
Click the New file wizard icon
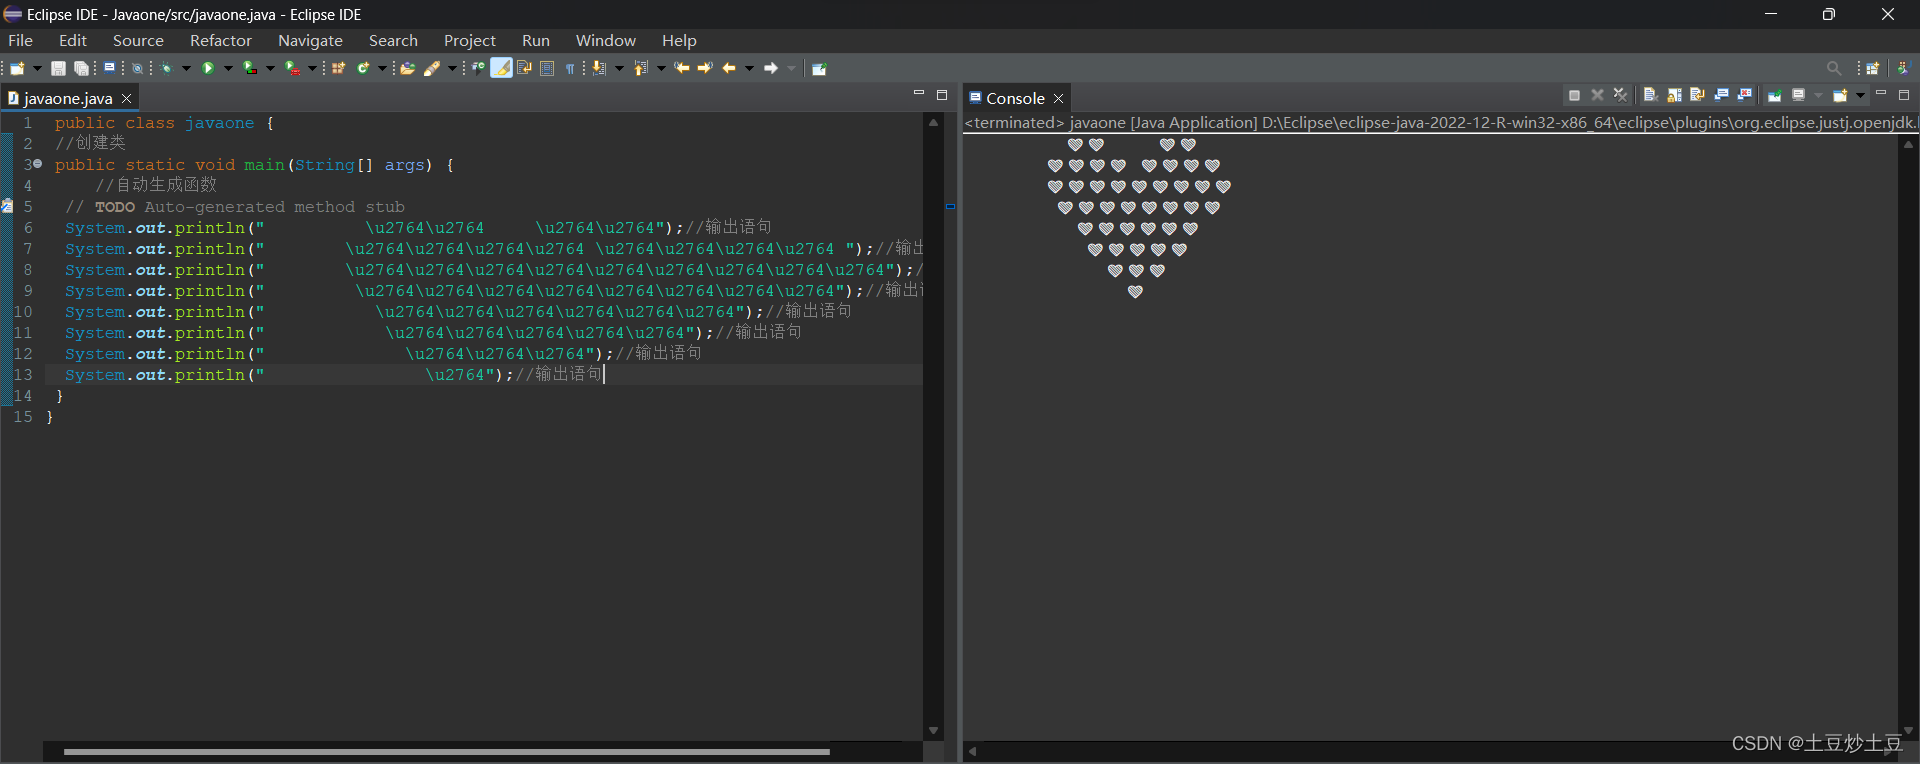click(17, 68)
